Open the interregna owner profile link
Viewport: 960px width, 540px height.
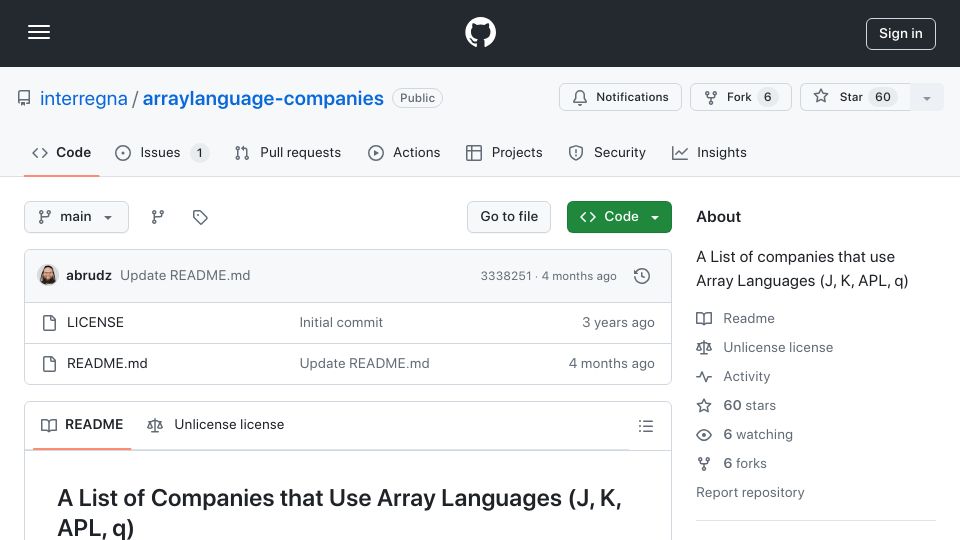click(83, 98)
